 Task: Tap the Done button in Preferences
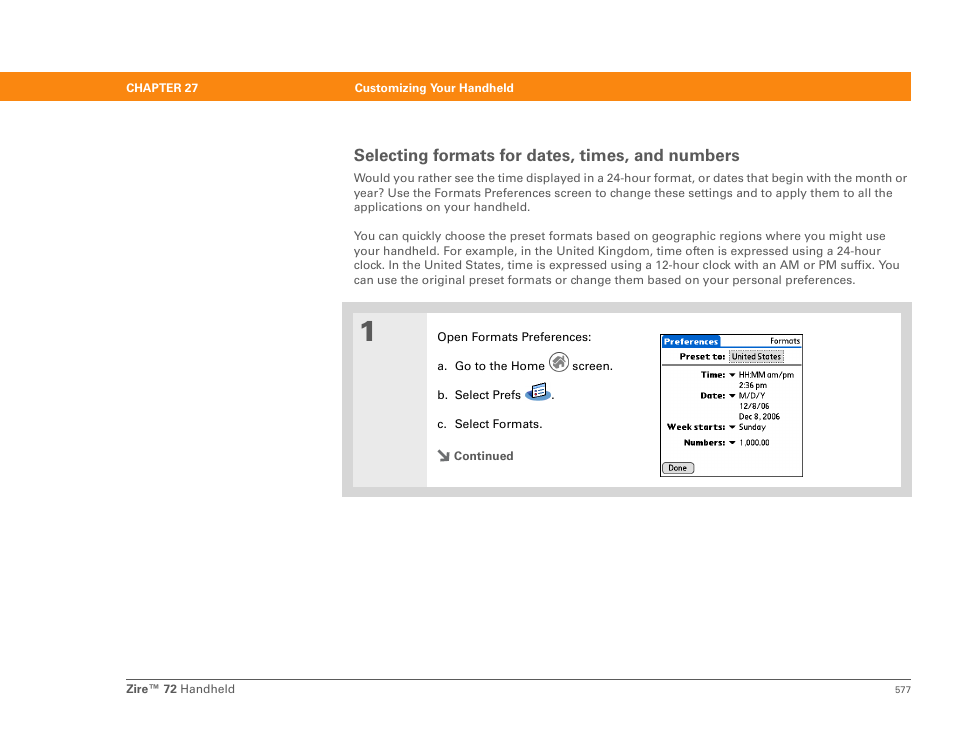[678, 468]
